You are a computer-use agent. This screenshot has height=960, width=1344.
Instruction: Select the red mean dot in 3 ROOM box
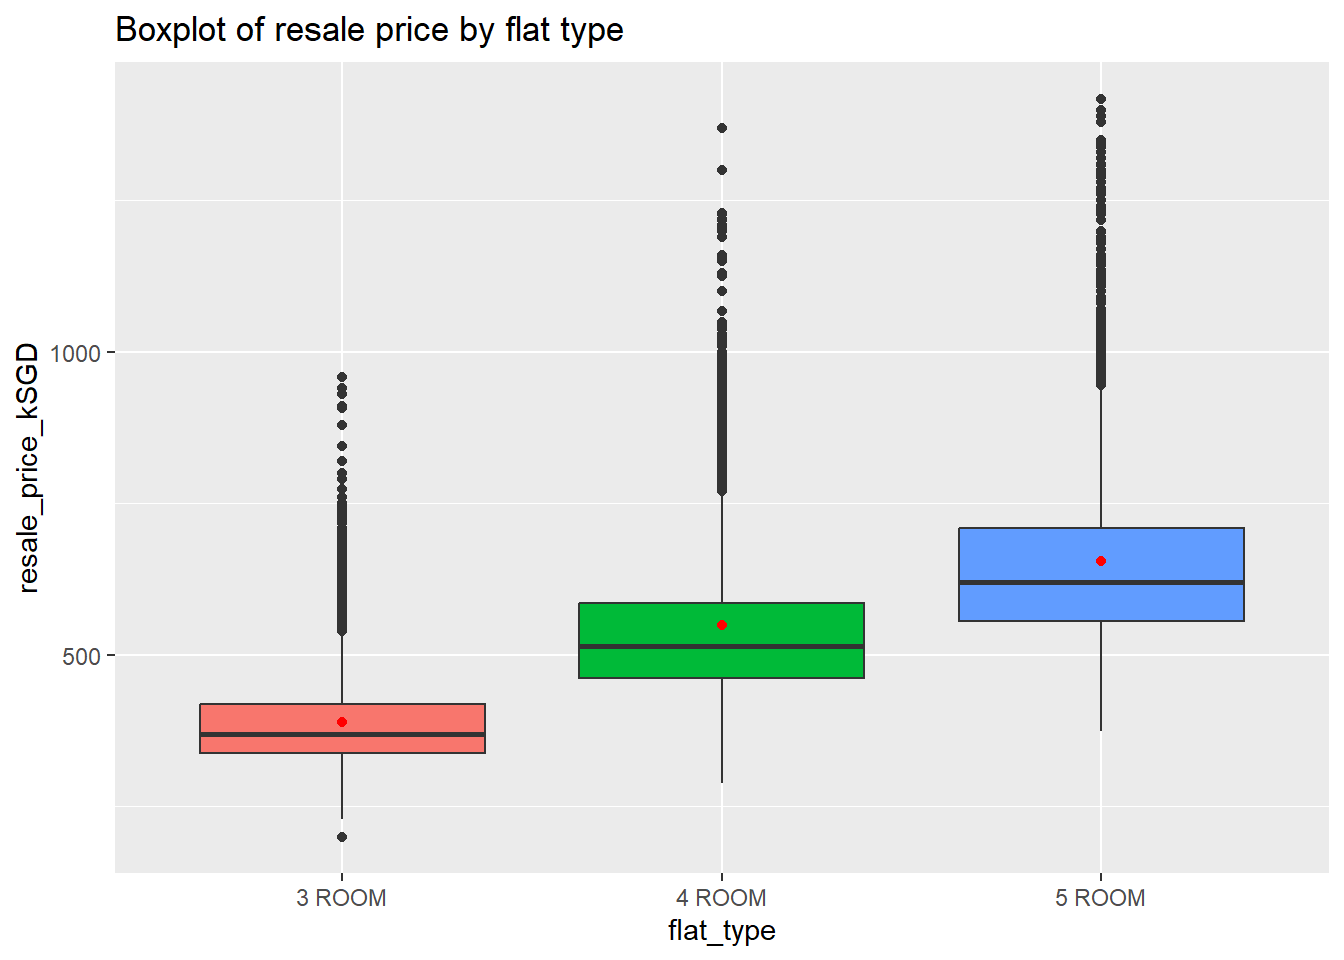(342, 722)
